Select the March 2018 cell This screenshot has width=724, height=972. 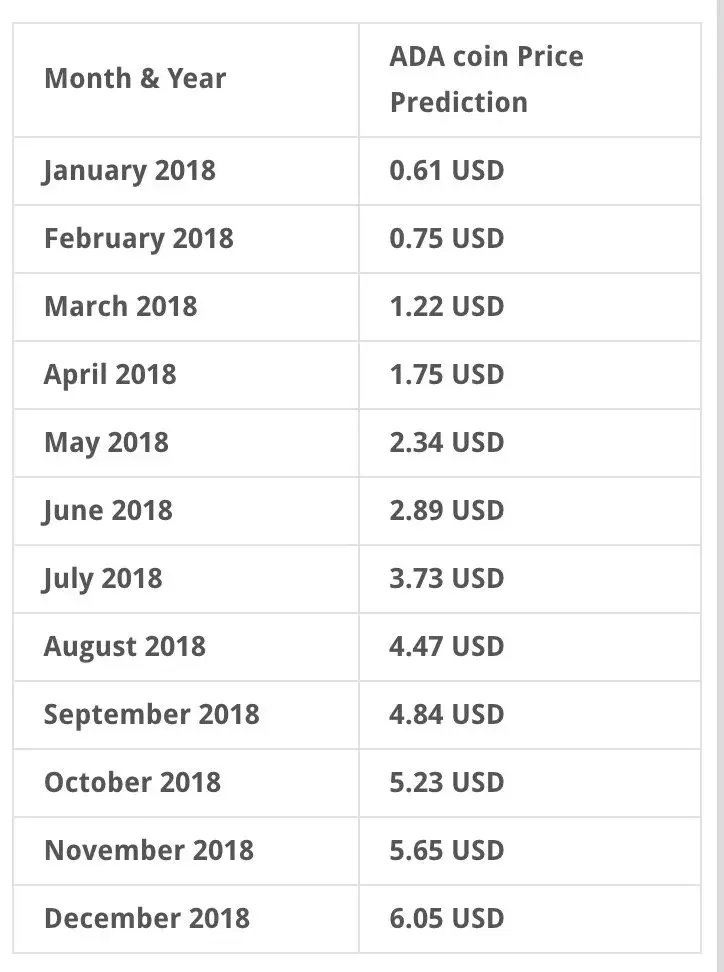coord(120,306)
